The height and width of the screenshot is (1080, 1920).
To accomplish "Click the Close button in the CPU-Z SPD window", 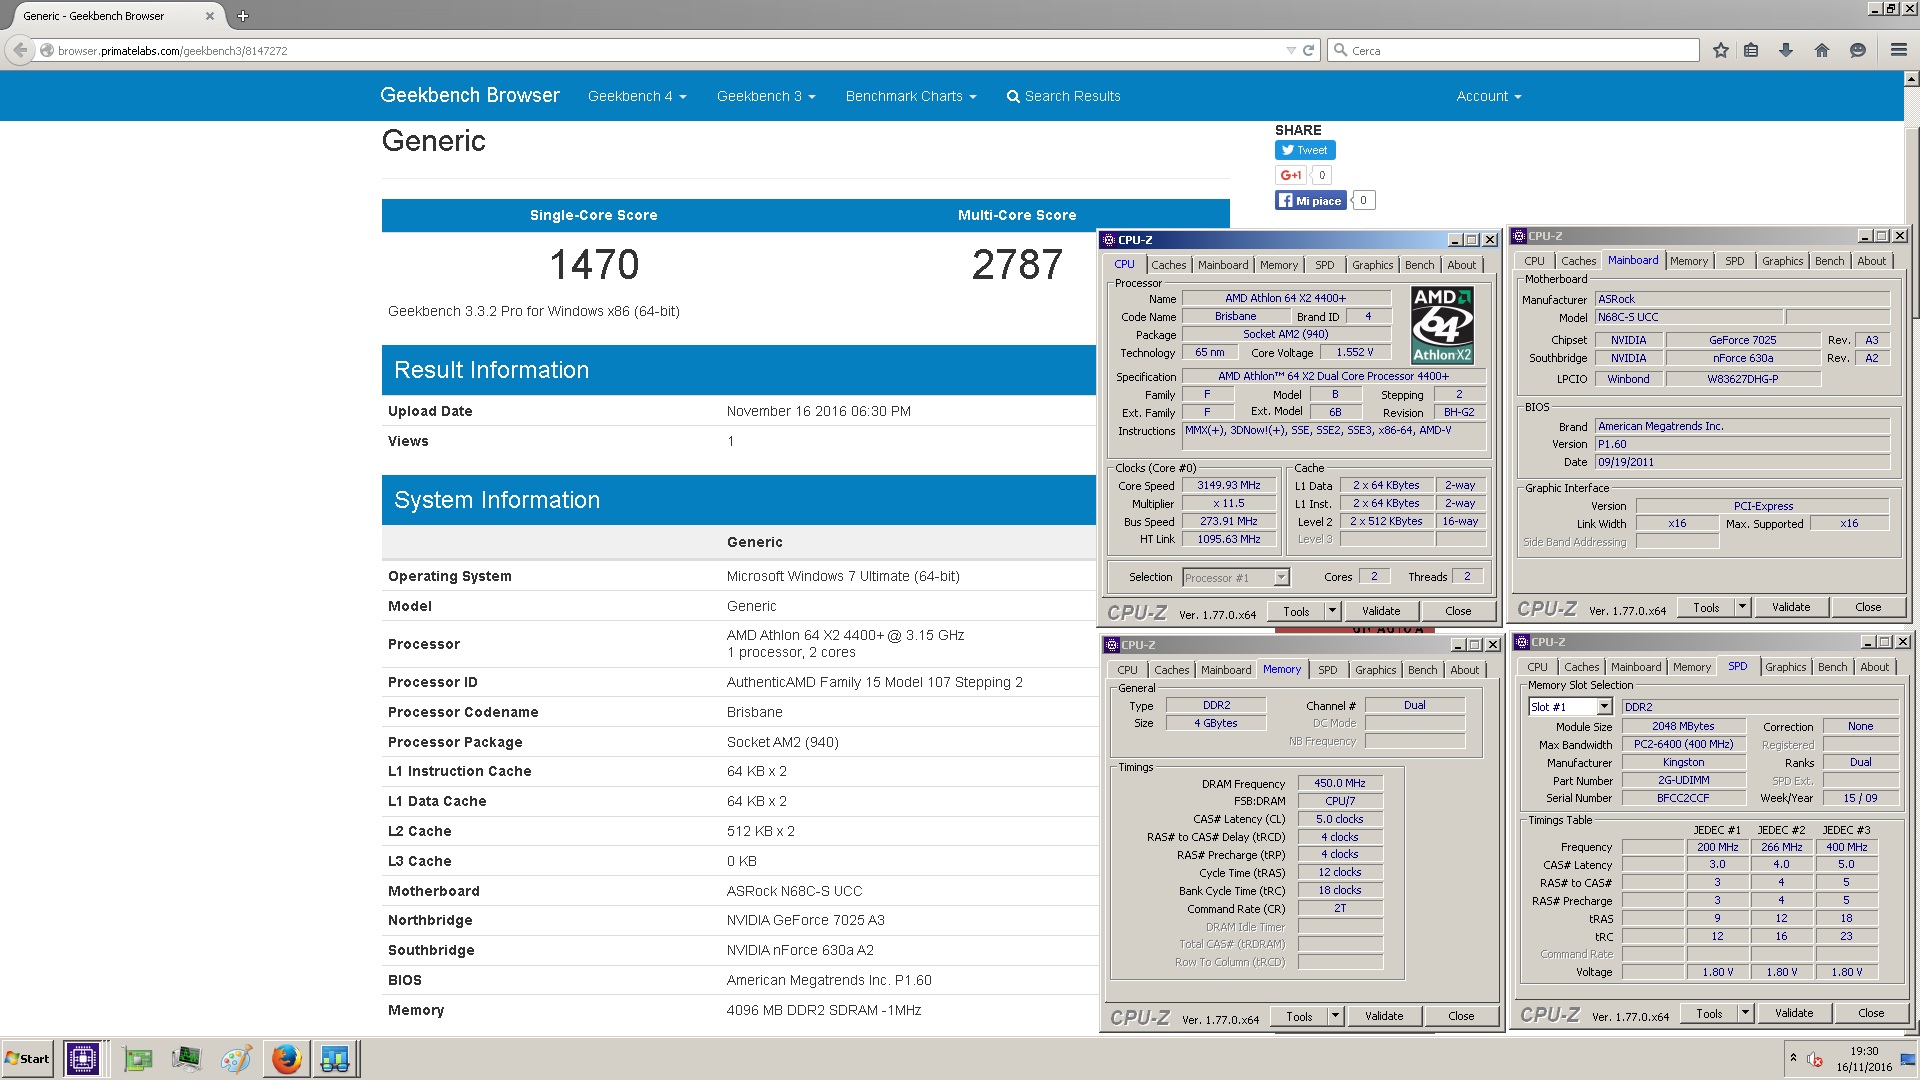I will tap(1870, 1013).
